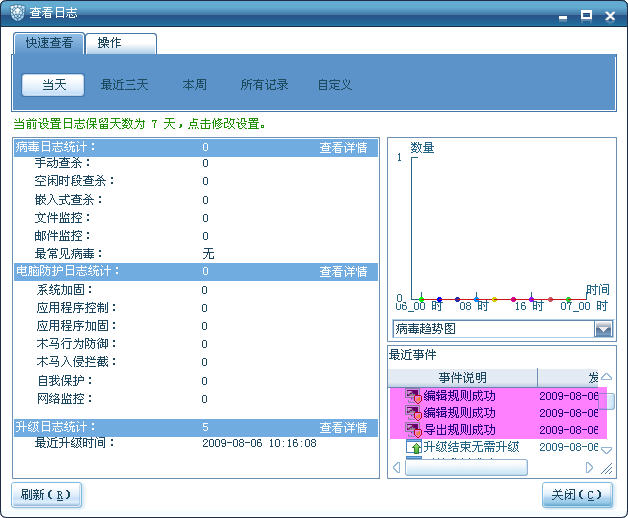Open 查看详情 for 电脑防护日志统计
Screen dimensions: 628x518
pyautogui.click(x=343, y=272)
